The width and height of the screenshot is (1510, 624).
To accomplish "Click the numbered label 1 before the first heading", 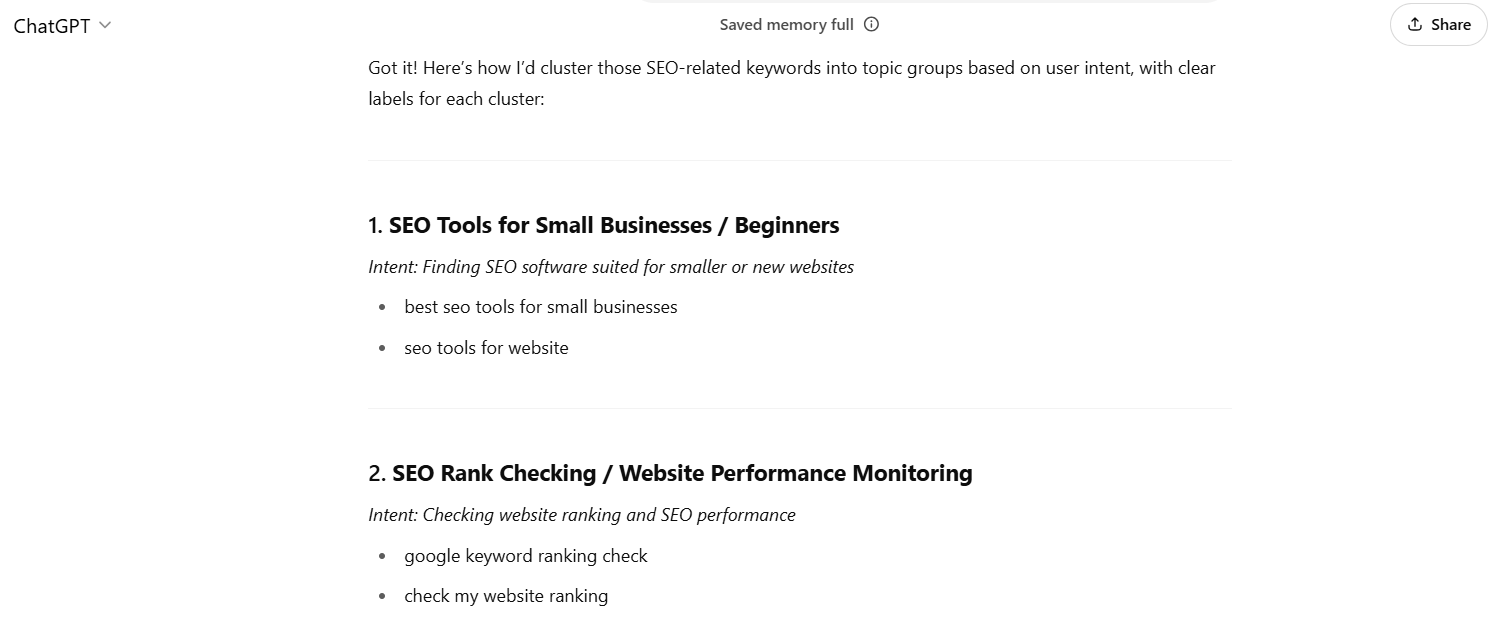I will tap(374, 225).
